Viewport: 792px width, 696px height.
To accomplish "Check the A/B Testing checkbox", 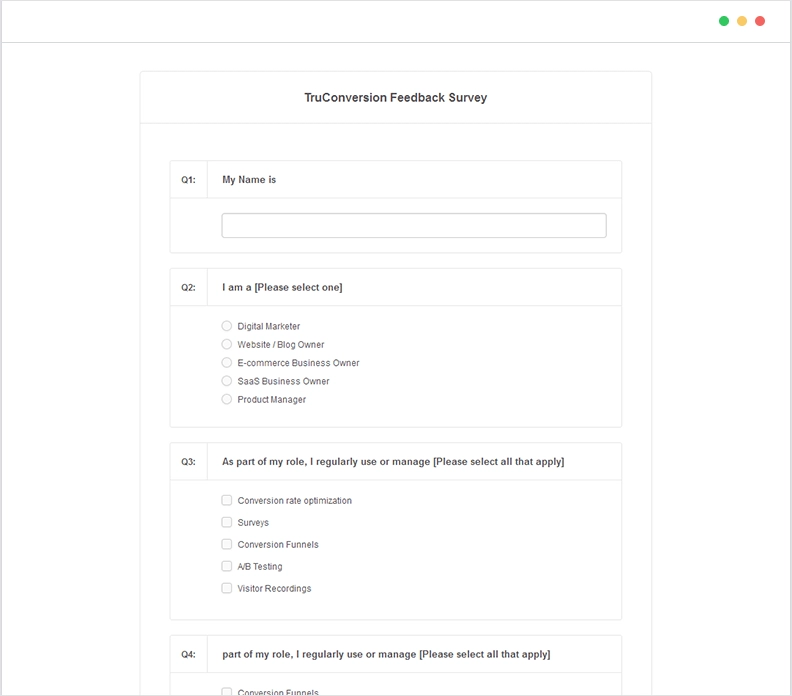I will coord(227,566).
